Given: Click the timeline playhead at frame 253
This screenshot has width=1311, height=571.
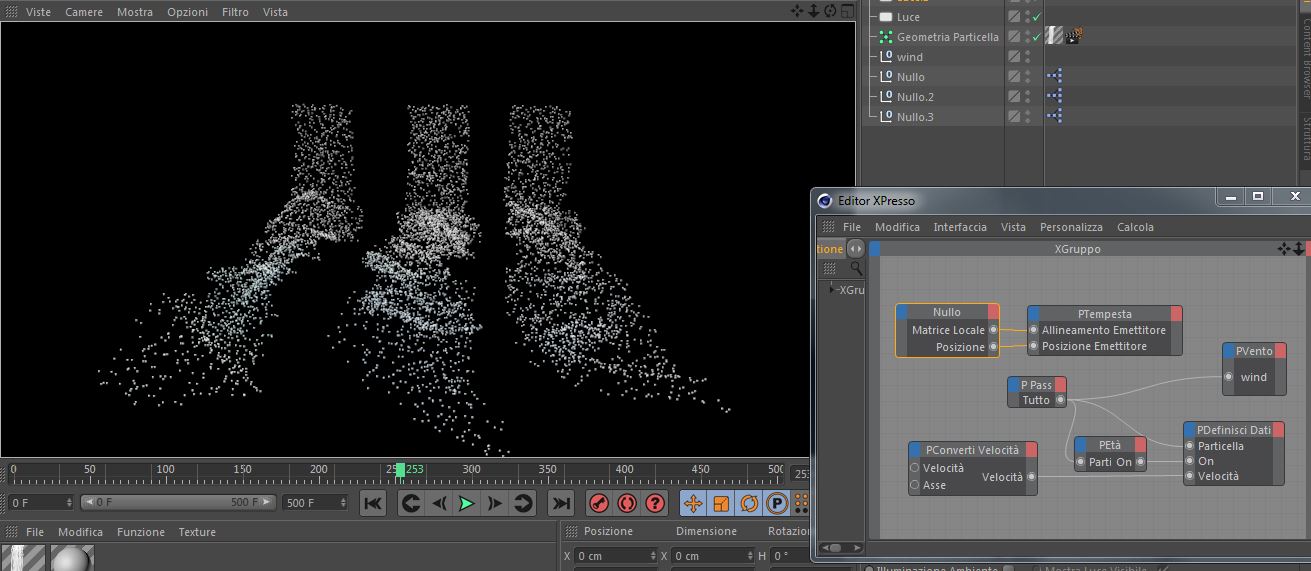Looking at the screenshot, I should pyautogui.click(x=400, y=469).
